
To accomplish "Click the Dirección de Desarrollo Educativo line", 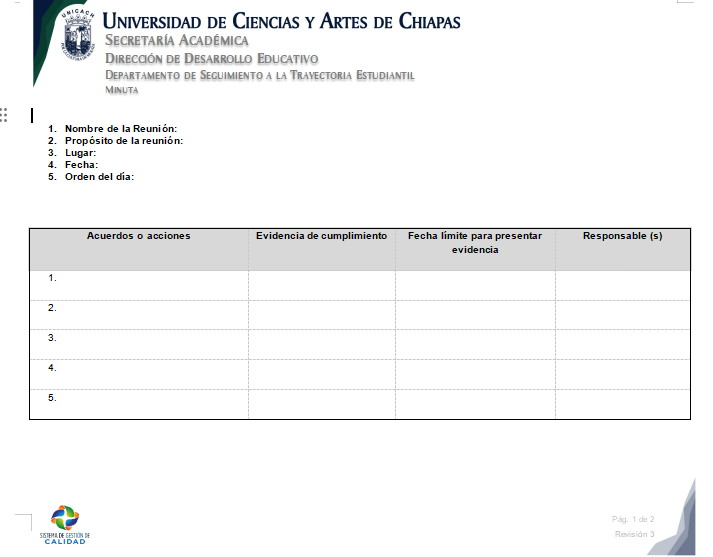I will tap(211, 59).
